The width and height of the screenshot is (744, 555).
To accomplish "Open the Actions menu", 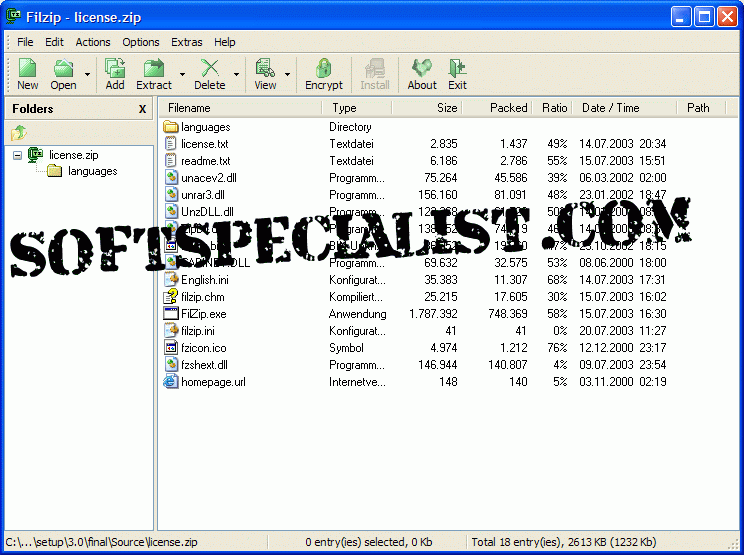I will [93, 42].
